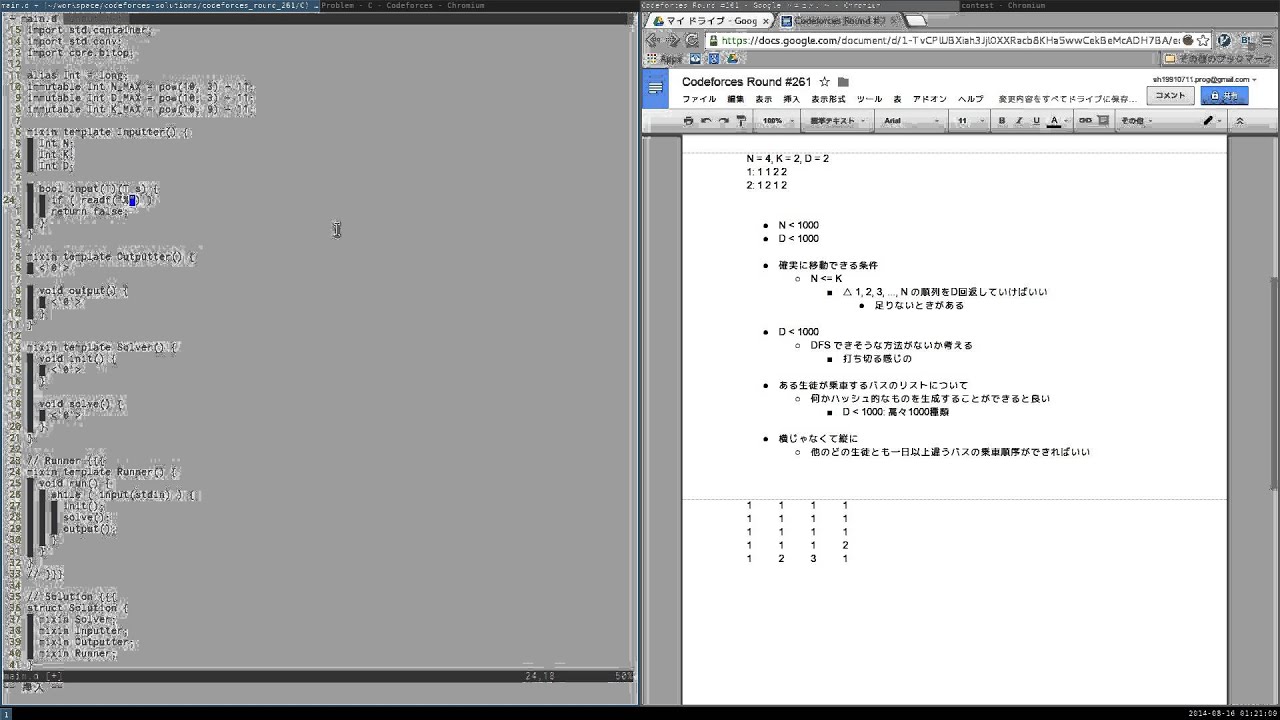Click the text 確実に移動できる条件
1280x720 pixels.
[828, 265]
